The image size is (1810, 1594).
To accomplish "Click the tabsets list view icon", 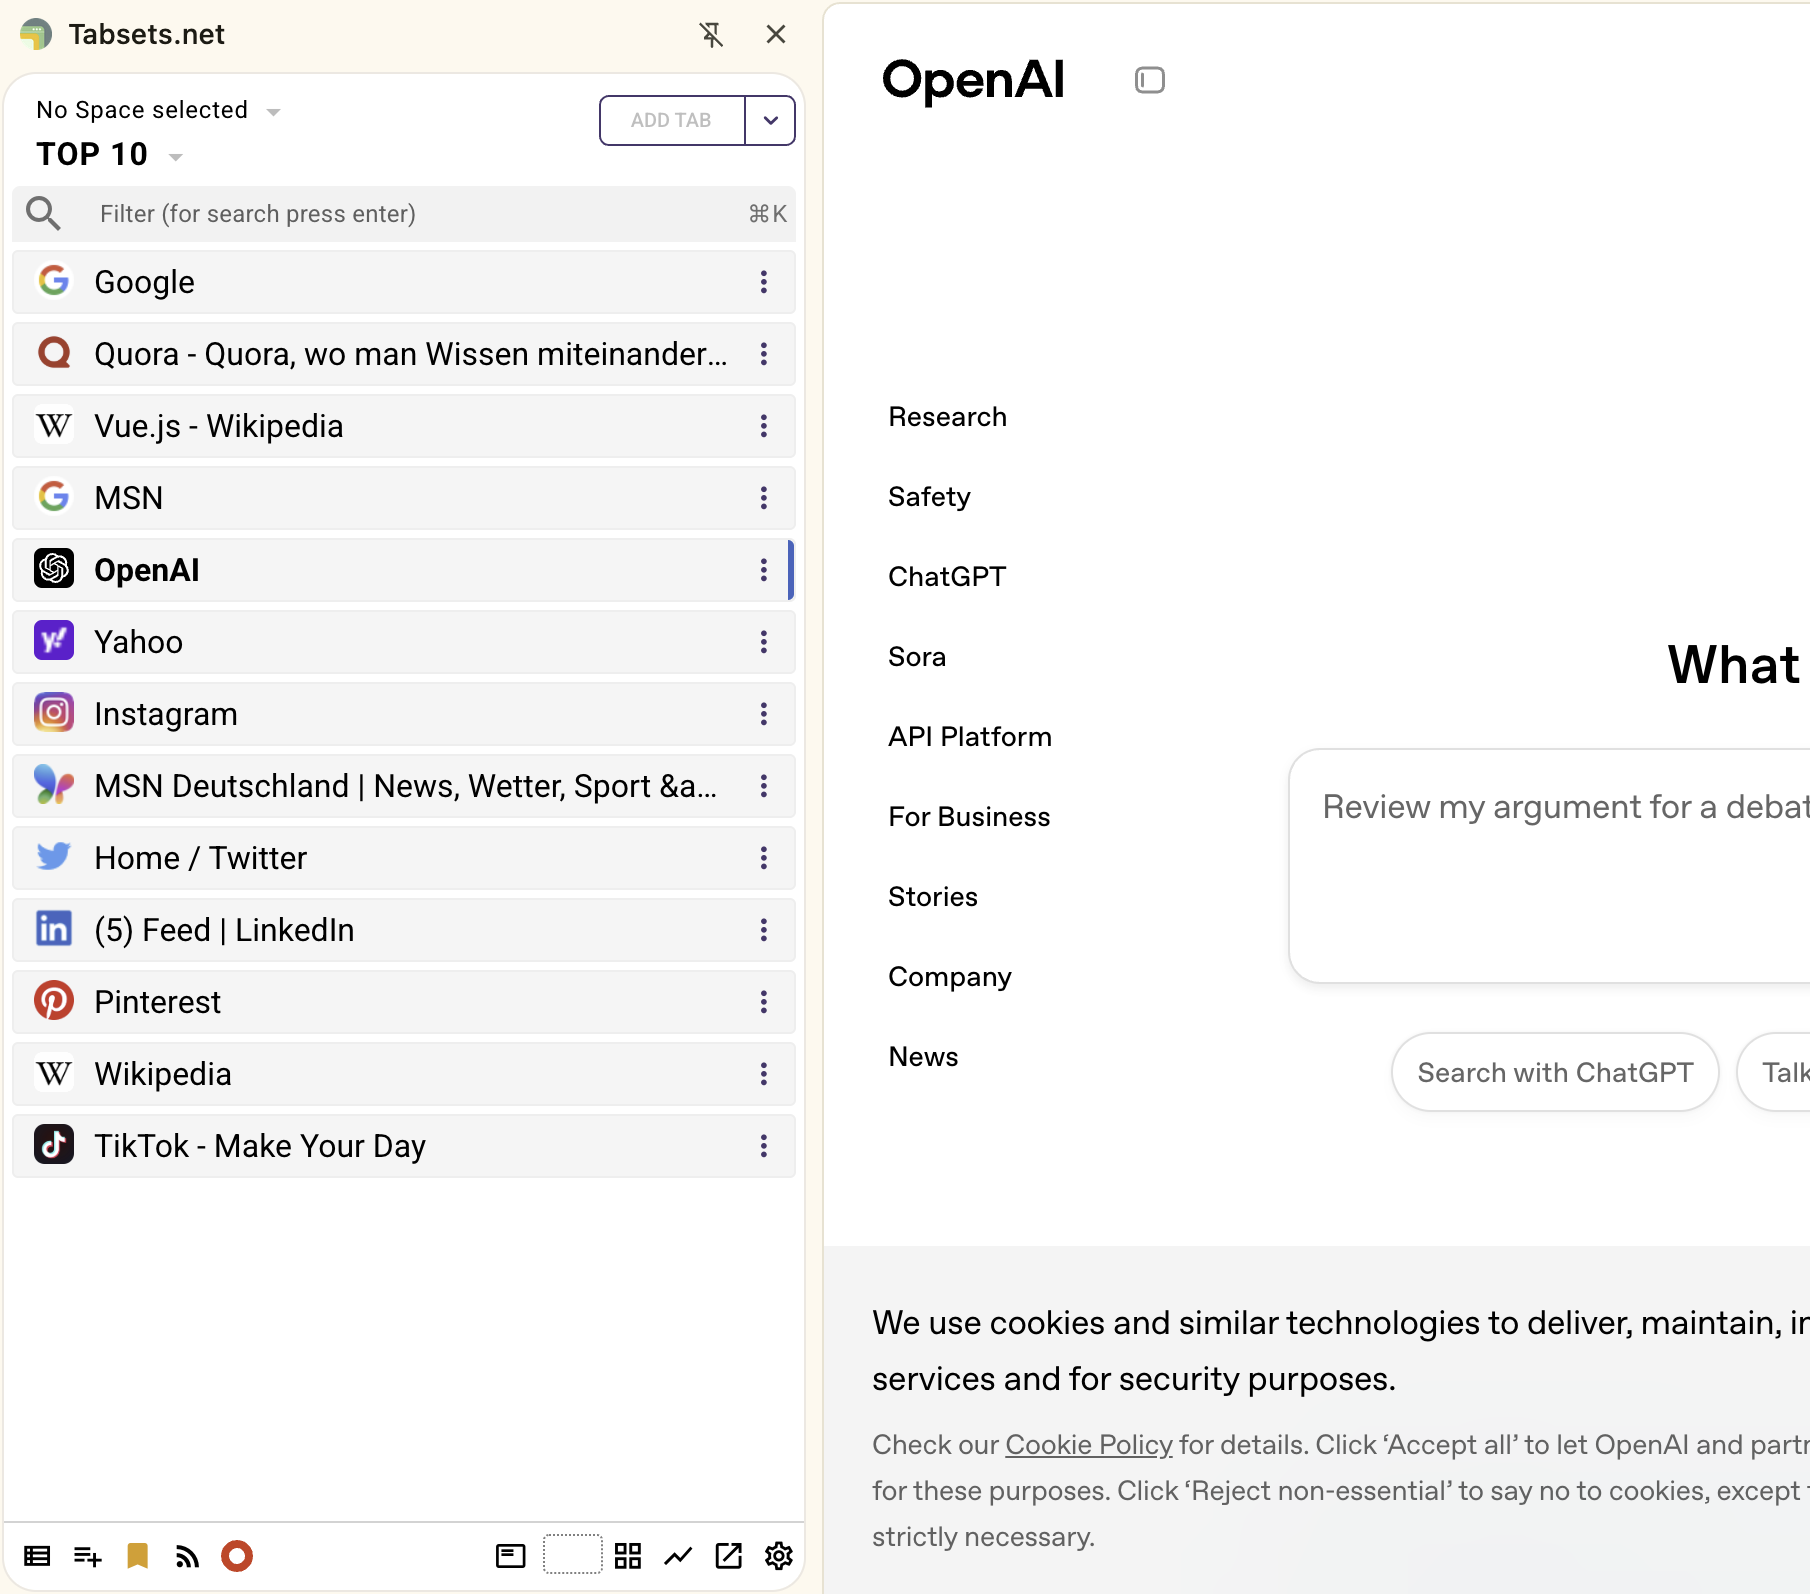I will click(37, 1556).
